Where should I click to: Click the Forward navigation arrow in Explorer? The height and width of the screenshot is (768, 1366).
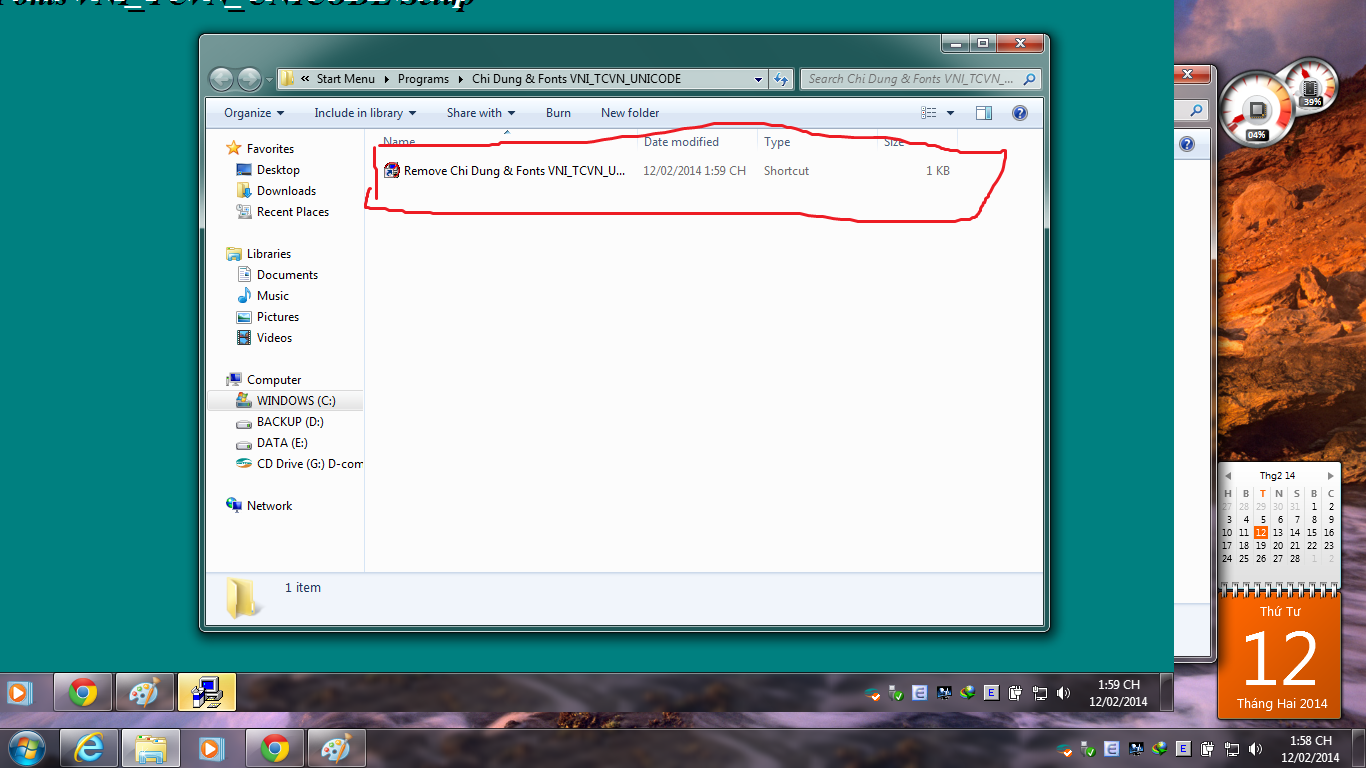tap(249, 79)
